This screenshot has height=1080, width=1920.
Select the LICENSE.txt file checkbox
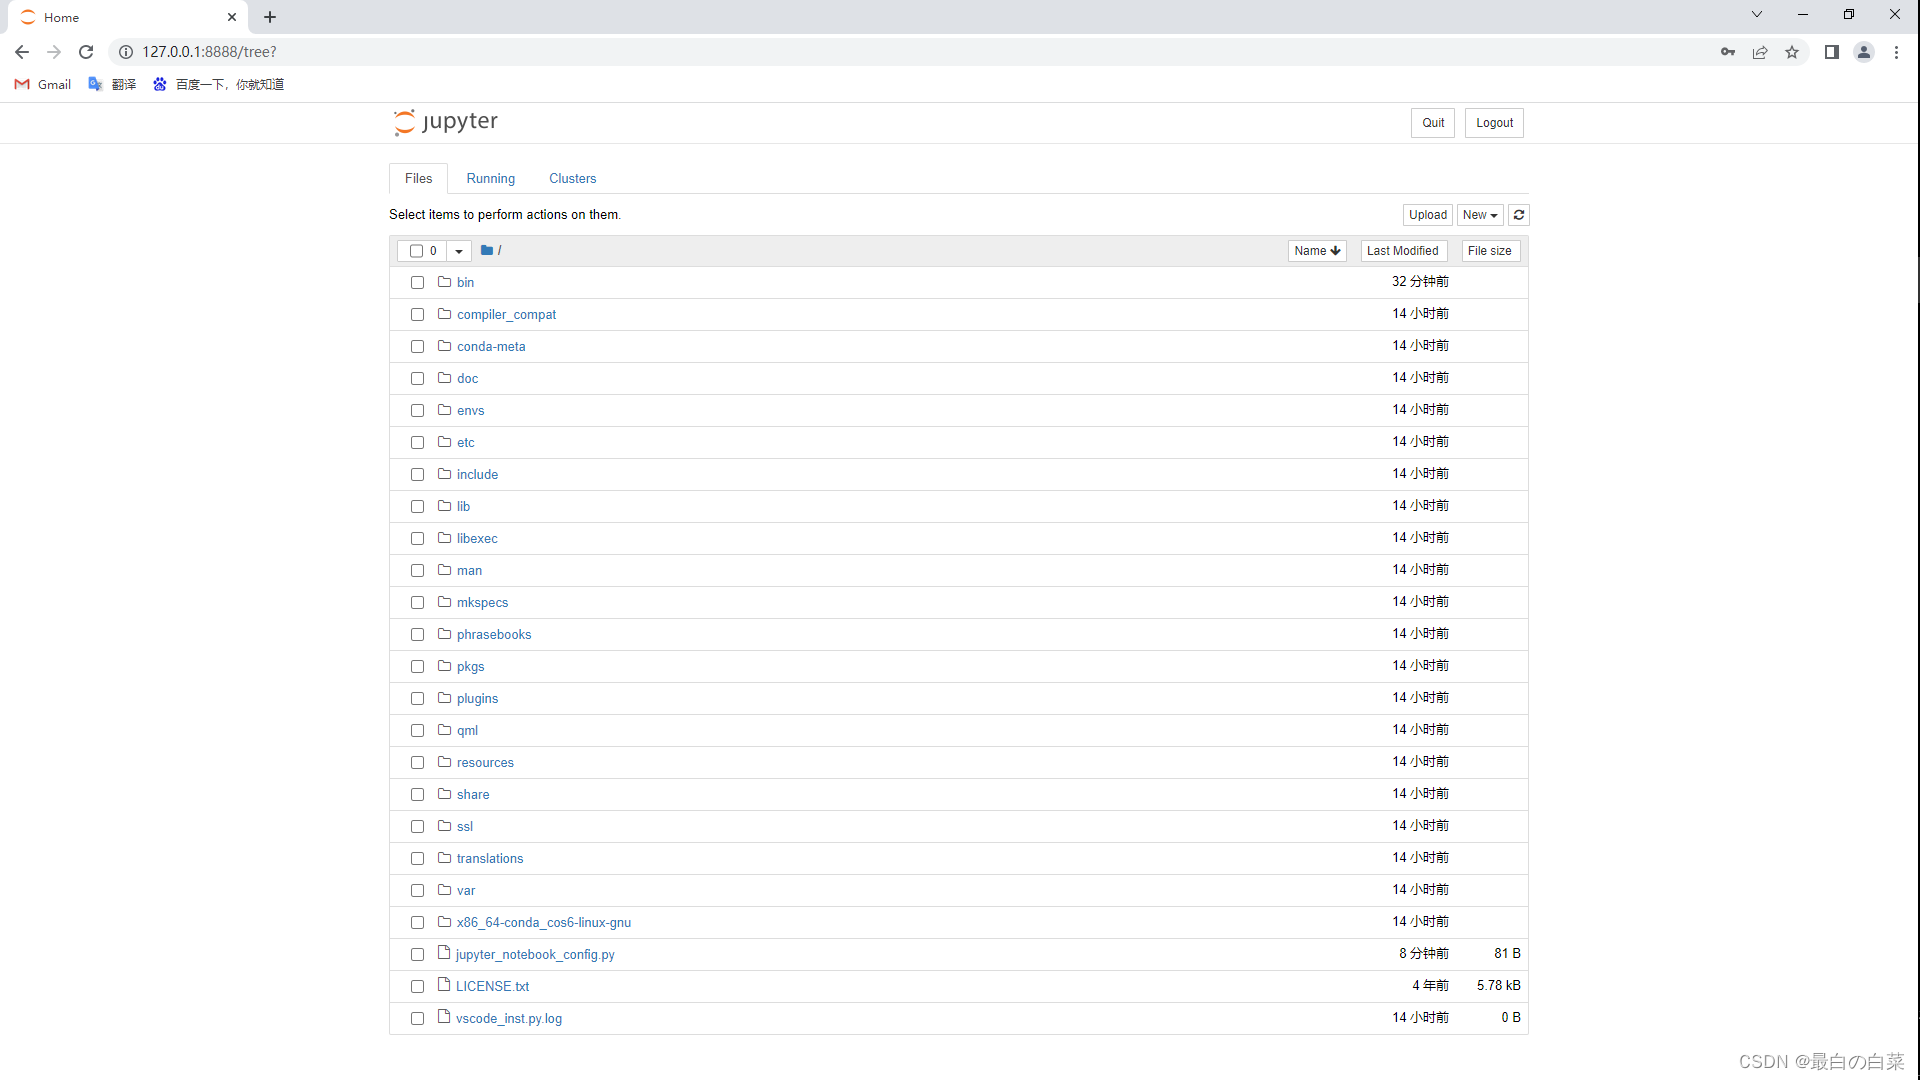(417, 987)
